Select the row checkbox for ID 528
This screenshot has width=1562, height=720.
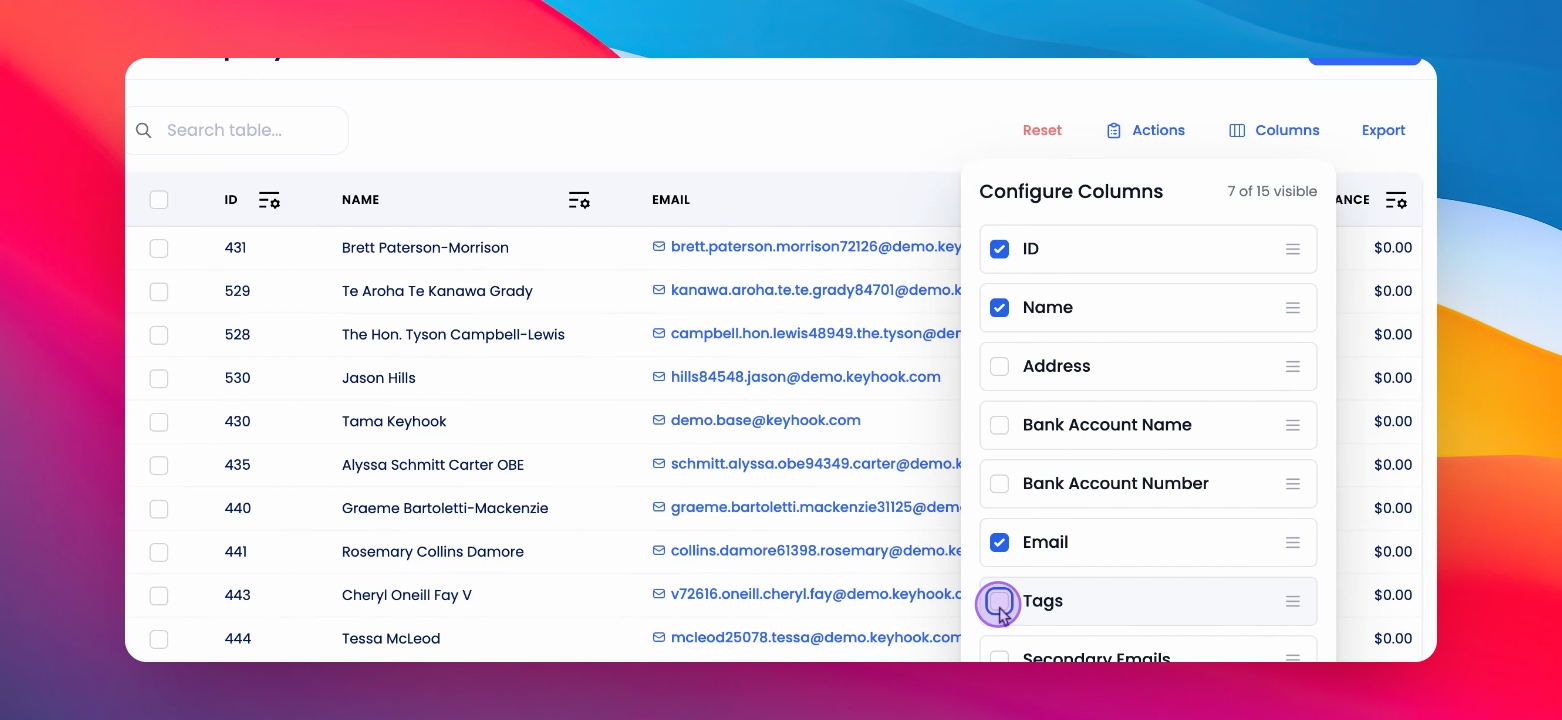(x=159, y=335)
